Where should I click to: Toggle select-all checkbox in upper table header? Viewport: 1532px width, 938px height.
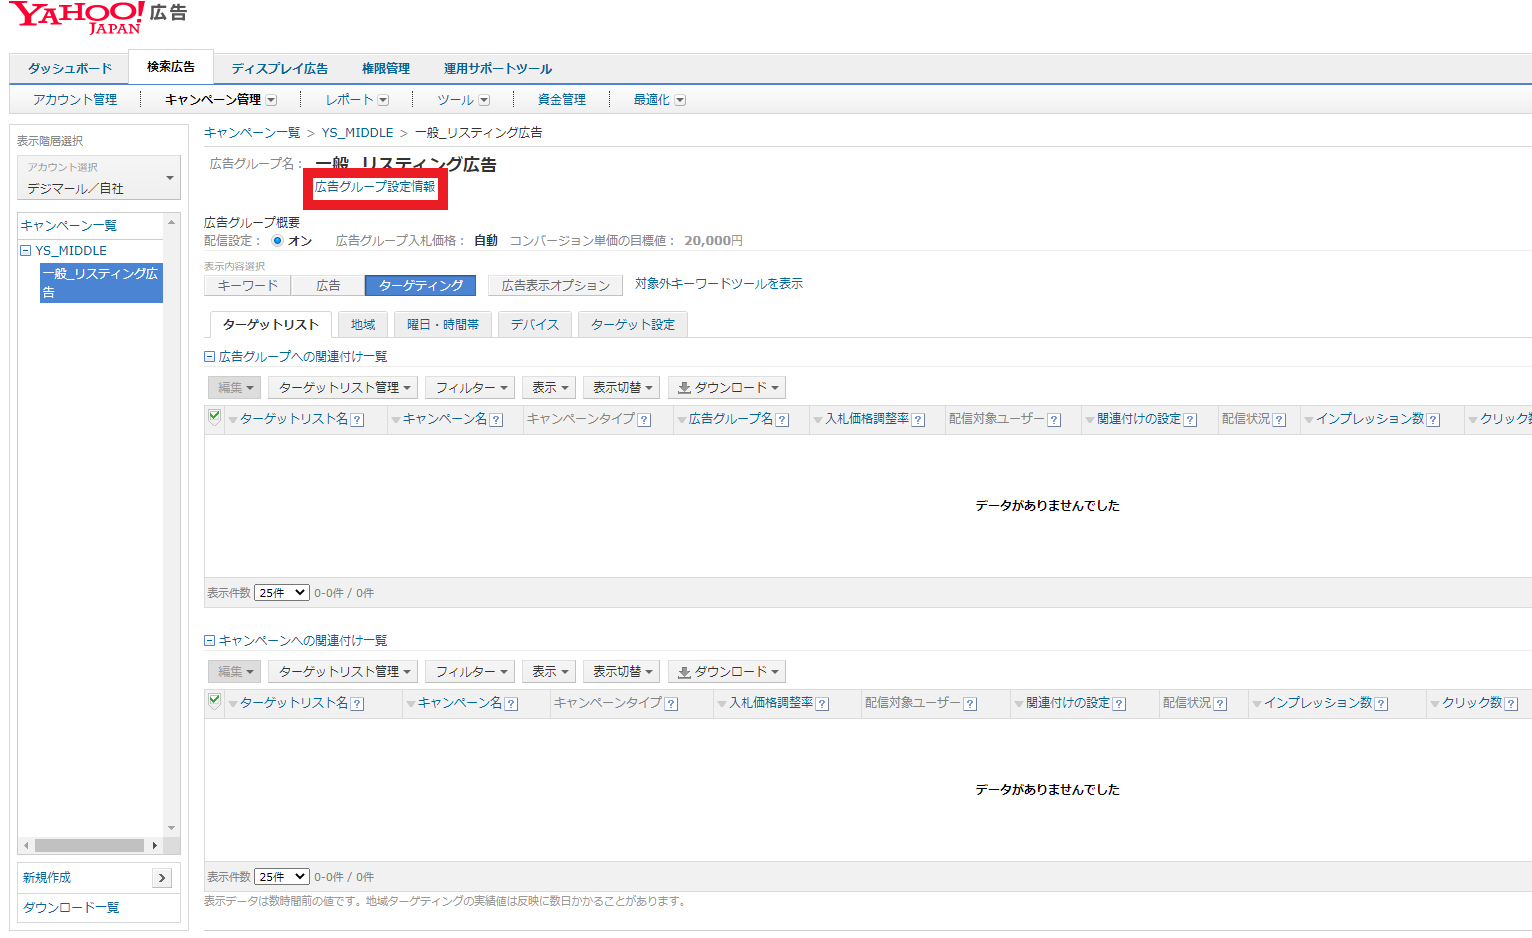pyautogui.click(x=214, y=417)
